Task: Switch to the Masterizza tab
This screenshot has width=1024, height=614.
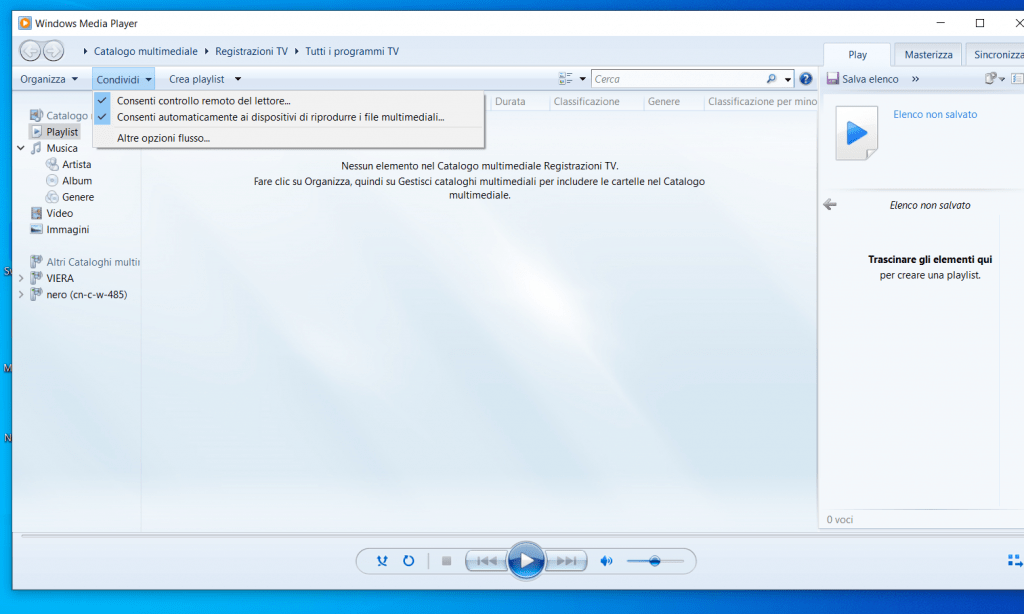Action: 928,55
